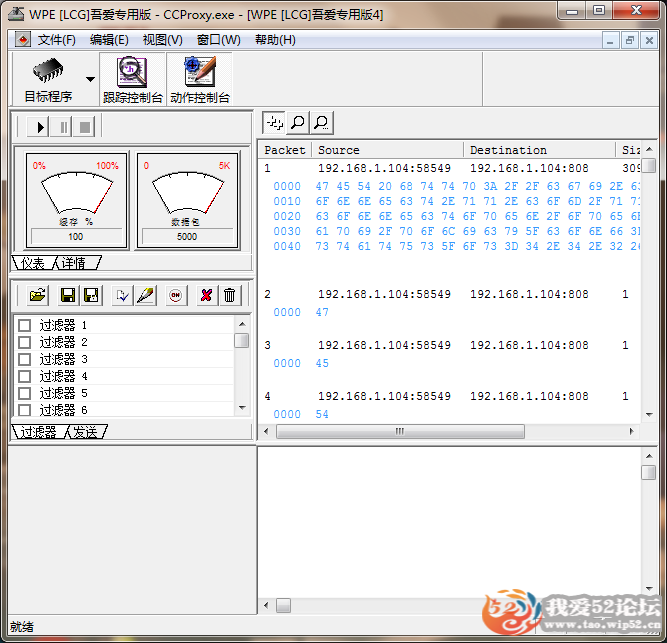Click the first magnifier search icon
Image resolution: width=667 pixels, height=643 pixels.
(298, 123)
